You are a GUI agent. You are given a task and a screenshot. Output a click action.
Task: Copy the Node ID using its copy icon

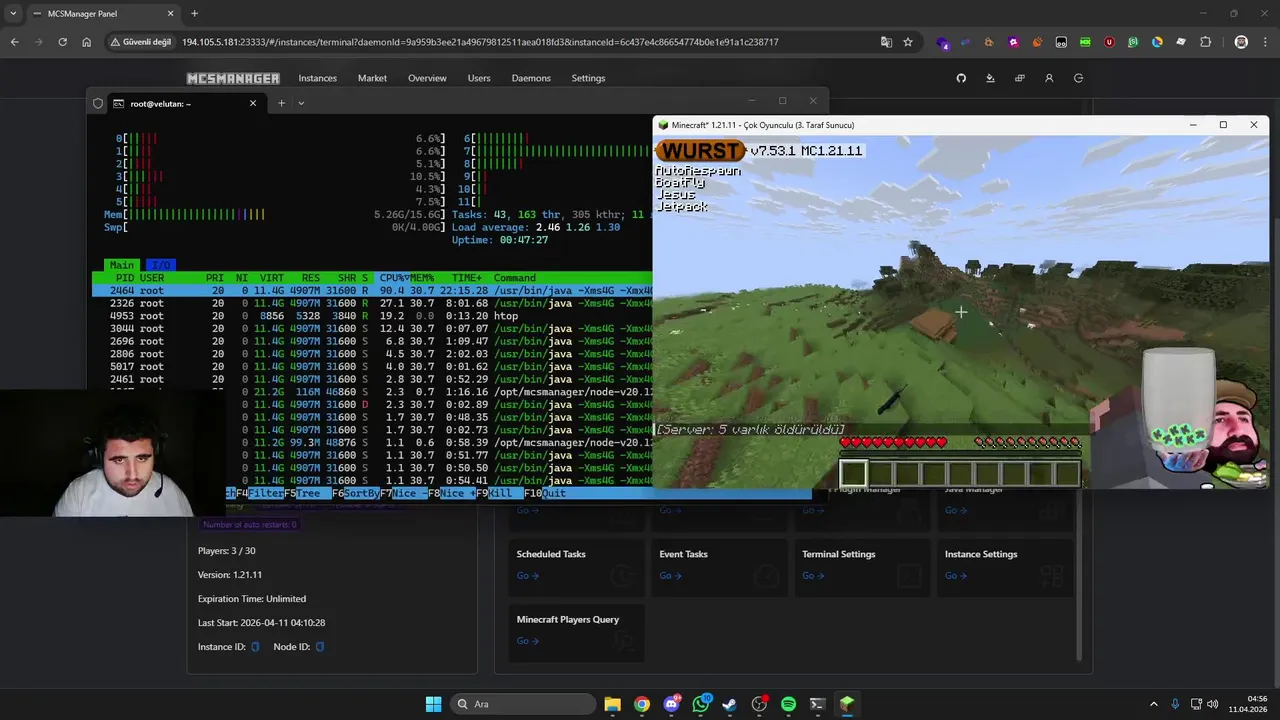[320, 647]
